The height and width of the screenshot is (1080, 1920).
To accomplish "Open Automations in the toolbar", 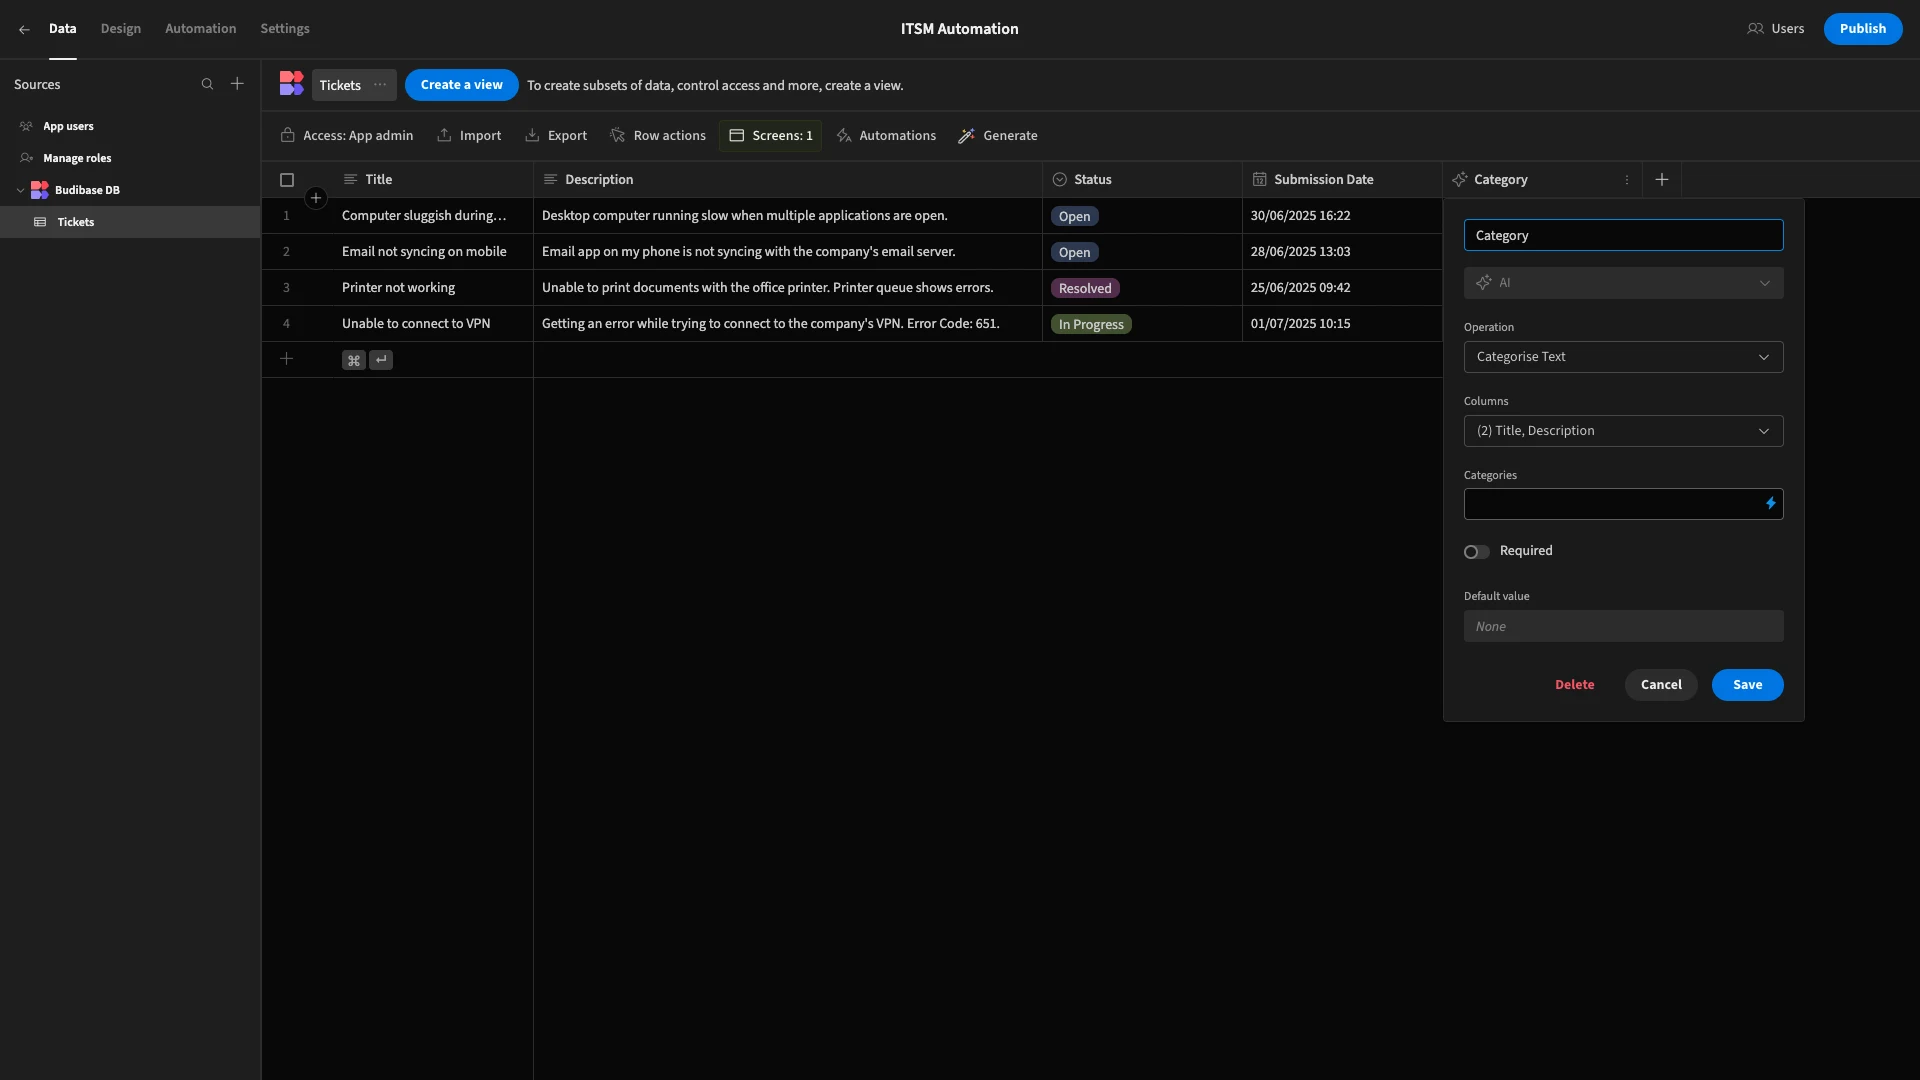I will point(886,136).
